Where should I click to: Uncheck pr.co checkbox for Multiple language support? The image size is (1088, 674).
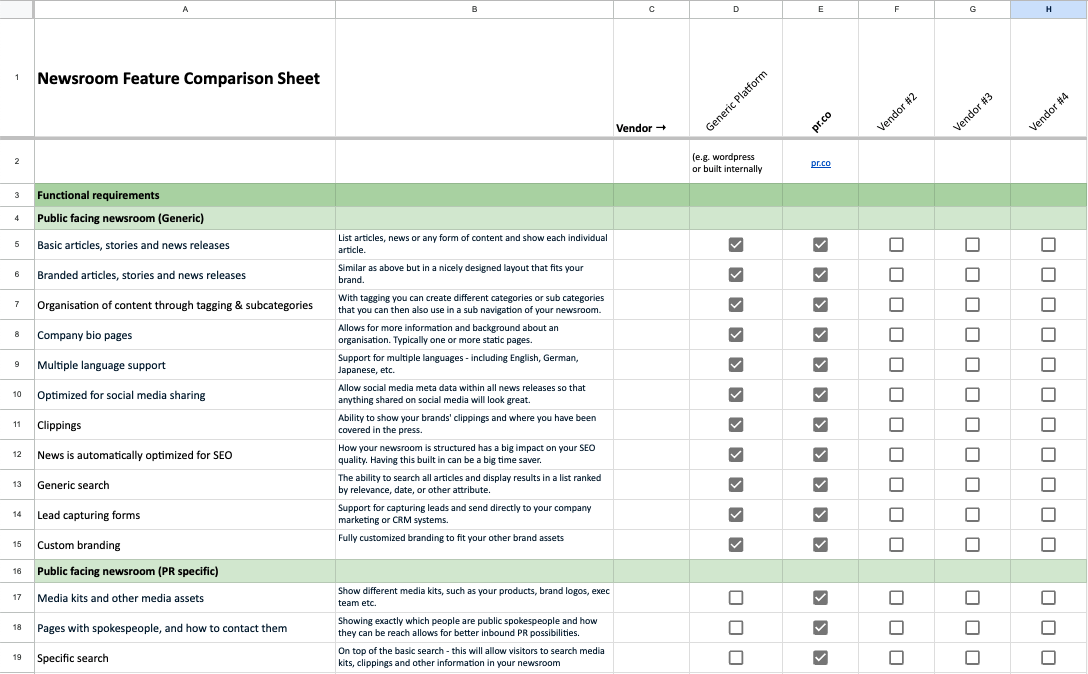pyautogui.click(x=820, y=364)
